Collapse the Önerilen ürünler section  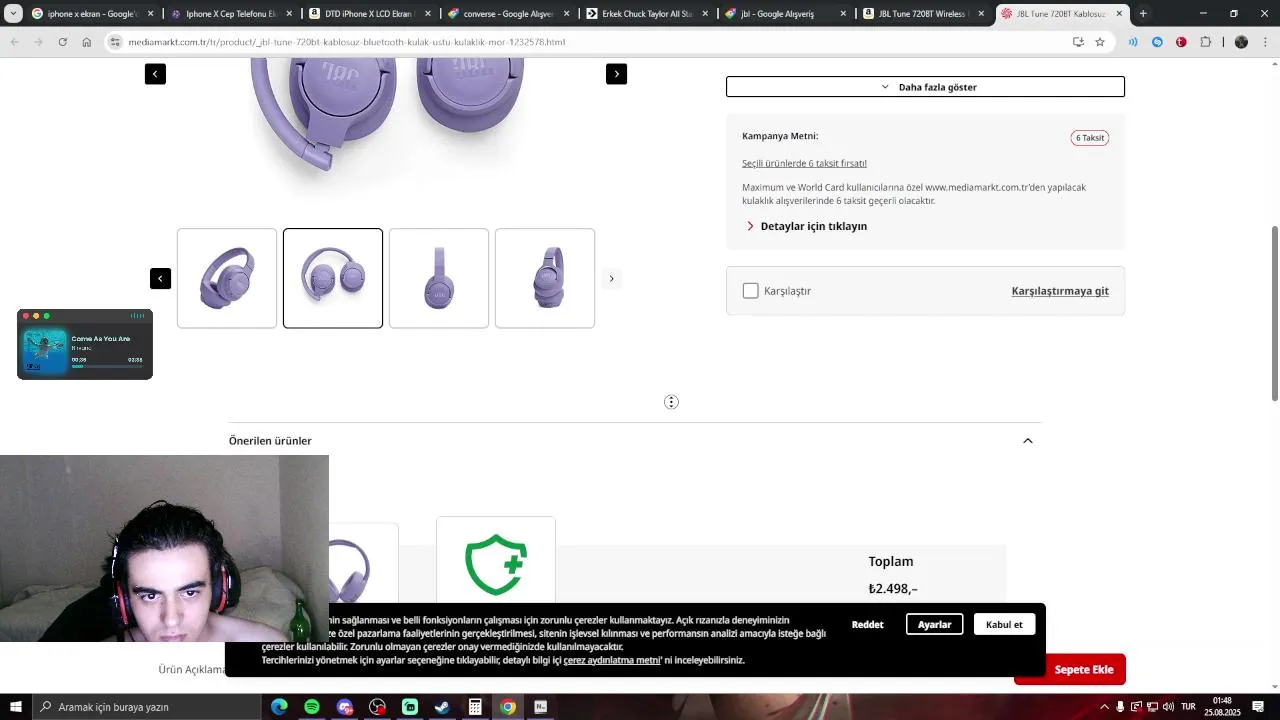(1028, 441)
